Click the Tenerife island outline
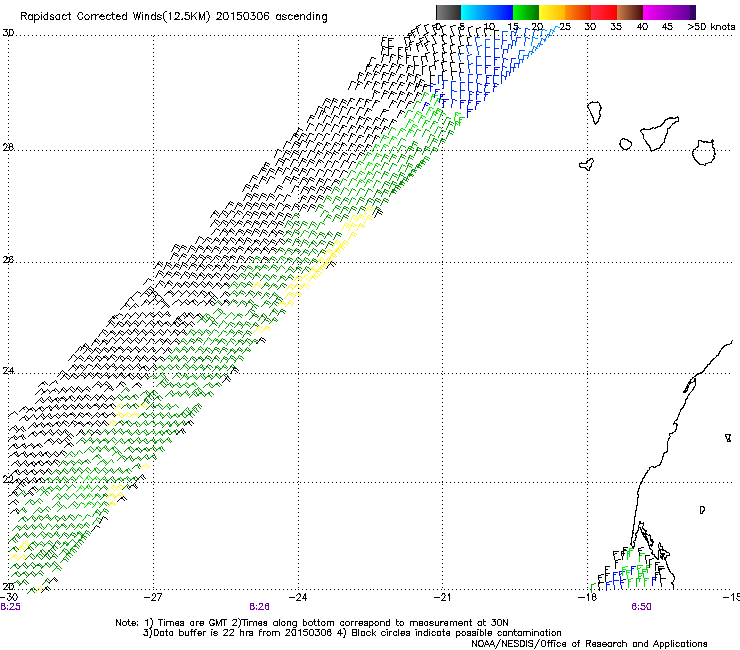The height and width of the screenshot is (650, 740). pos(659,133)
